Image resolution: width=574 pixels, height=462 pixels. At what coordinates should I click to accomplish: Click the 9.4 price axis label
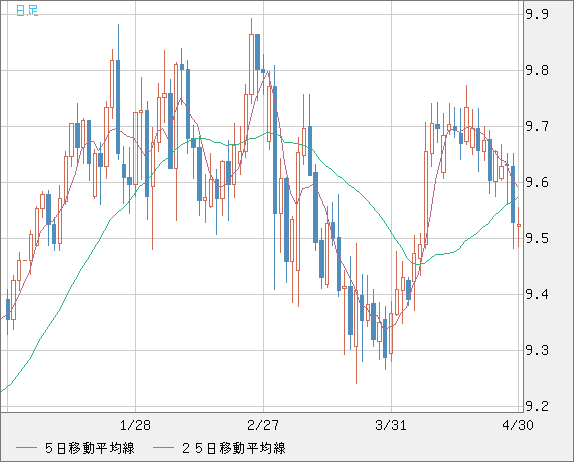pos(537,294)
